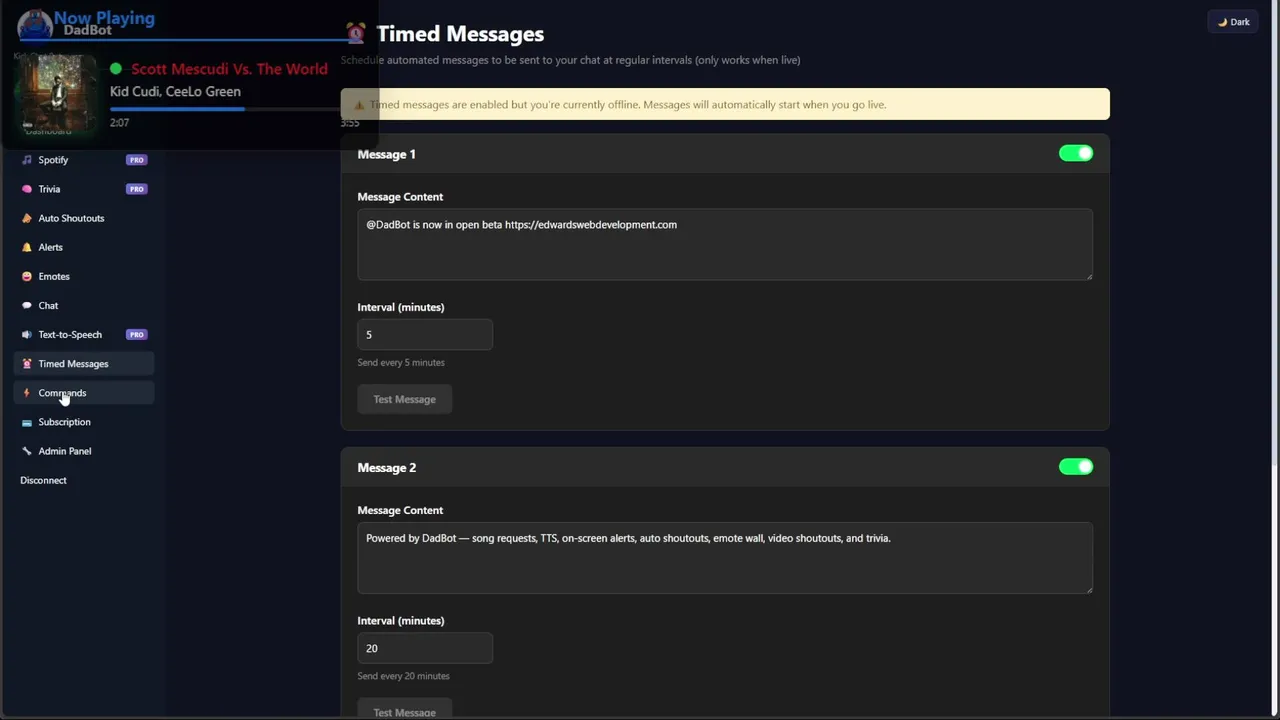Click the Message 2 interval field showing 20

point(425,648)
